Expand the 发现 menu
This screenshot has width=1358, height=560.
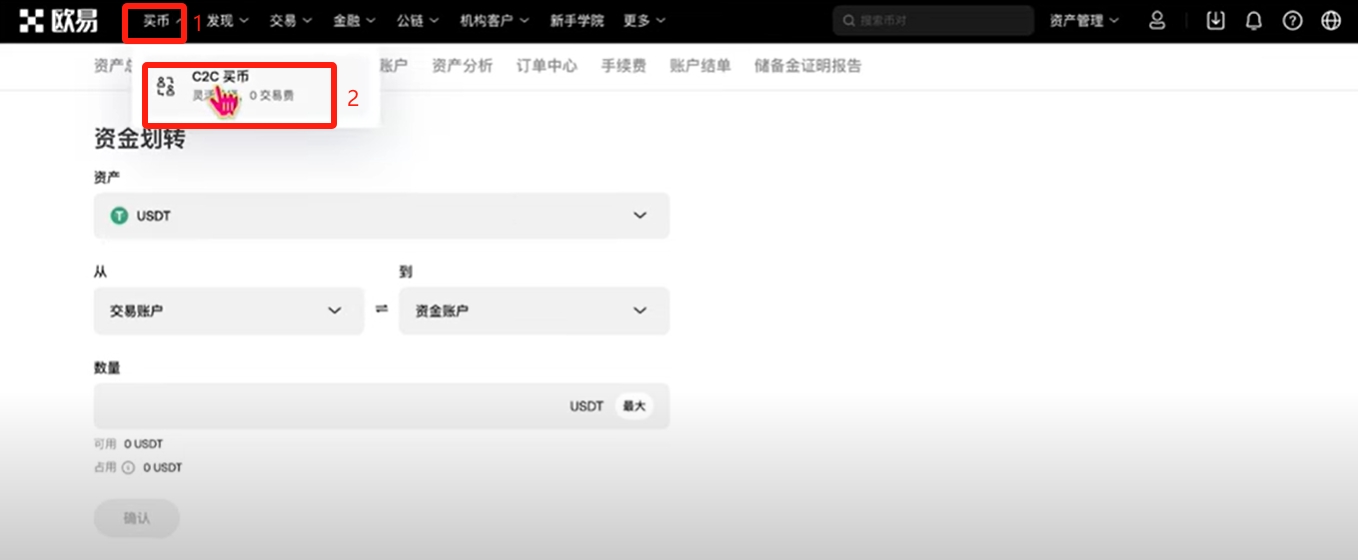pyautogui.click(x=227, y=20)
